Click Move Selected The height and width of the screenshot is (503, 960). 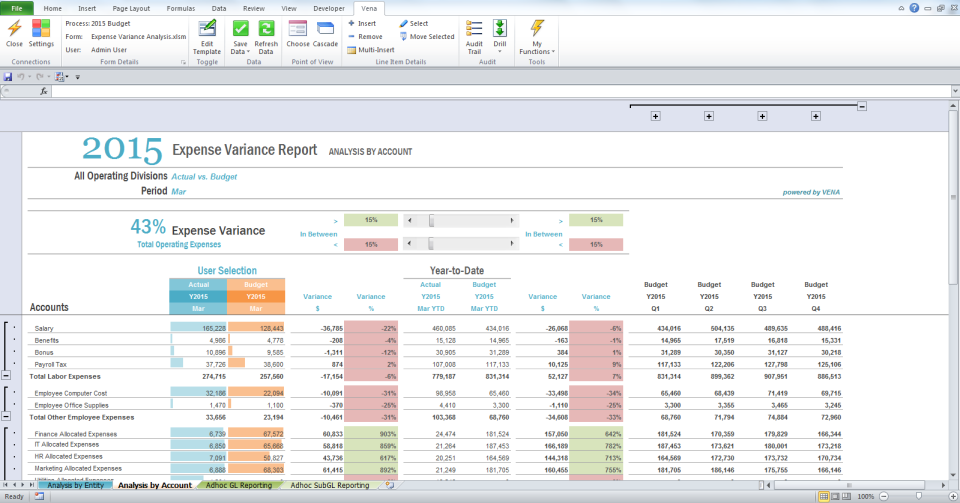(427, 37)
